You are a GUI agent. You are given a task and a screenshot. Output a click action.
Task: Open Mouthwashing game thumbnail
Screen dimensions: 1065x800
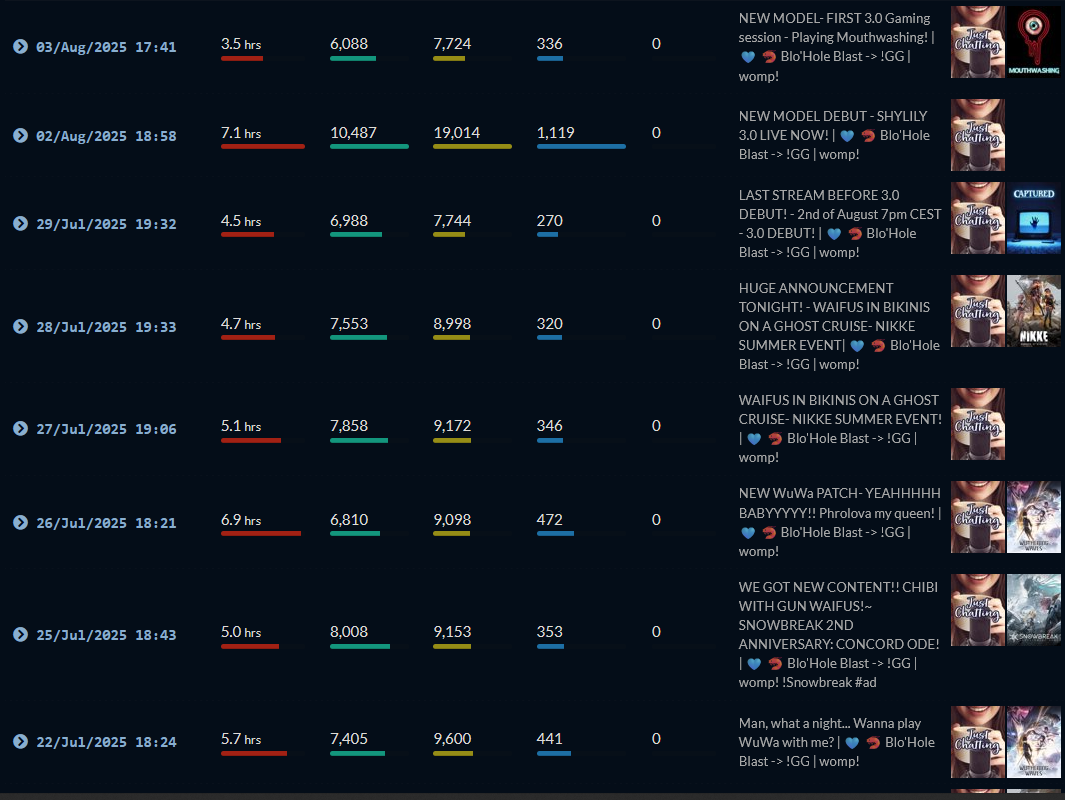(x=1033, y=42)
